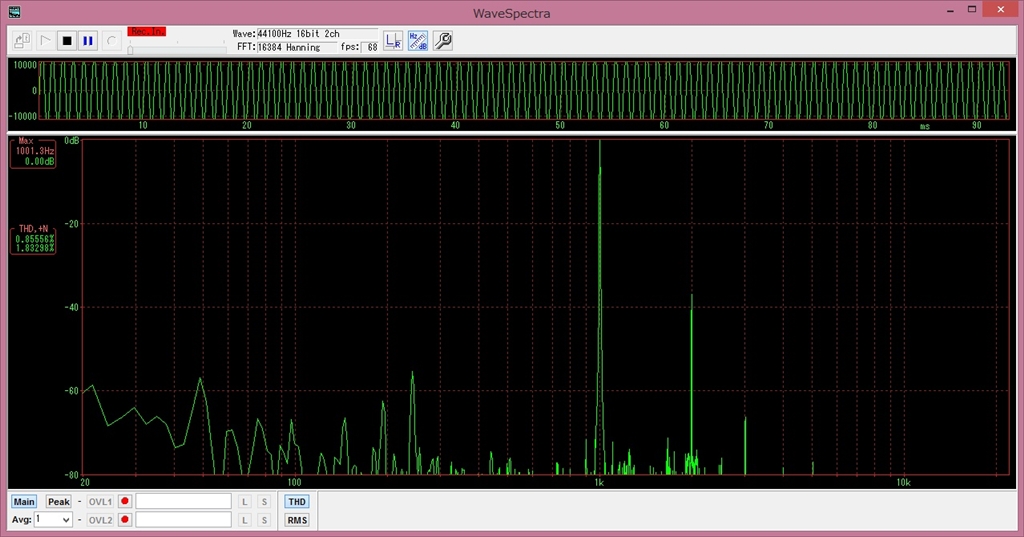
Task: Pause the measurement with the blue pause button
Action: (x=88, y=41)
